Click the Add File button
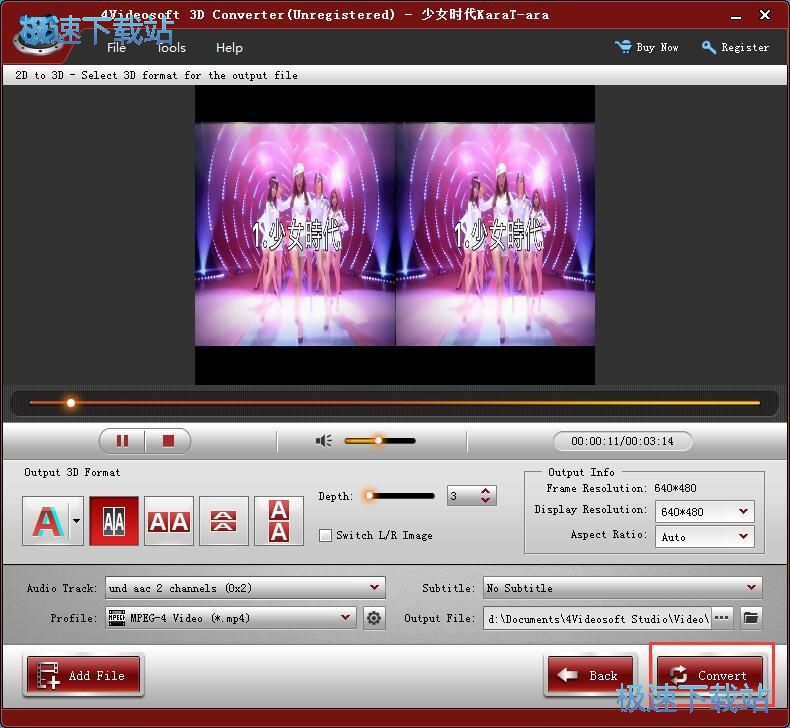 tap(84, 675)
